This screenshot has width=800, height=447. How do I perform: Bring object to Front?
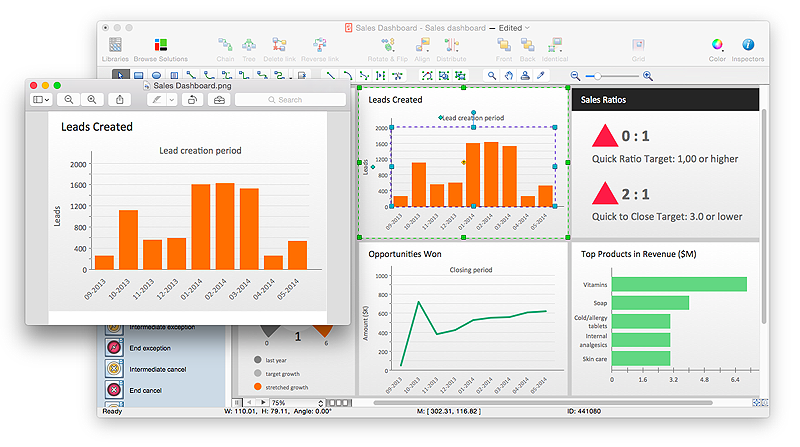(504, 49)
